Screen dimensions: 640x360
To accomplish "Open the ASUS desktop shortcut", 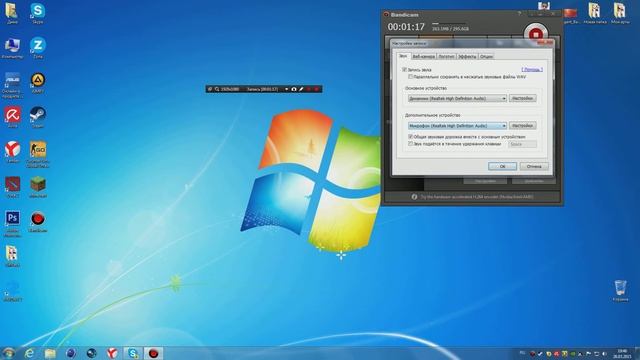I will [12, 85].
